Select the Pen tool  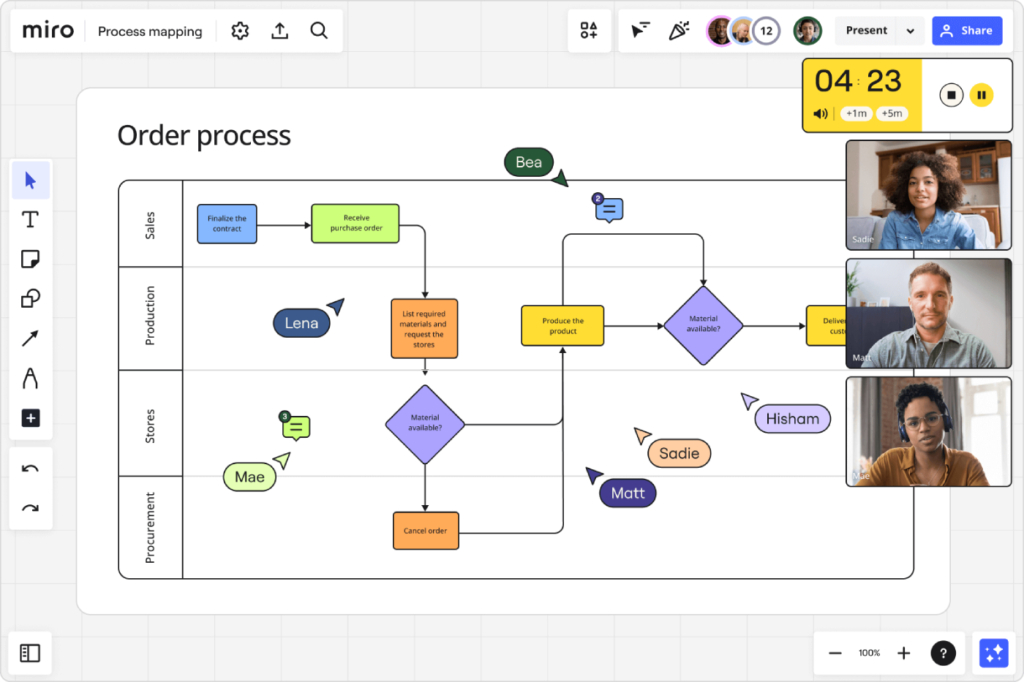pos(30,378)
